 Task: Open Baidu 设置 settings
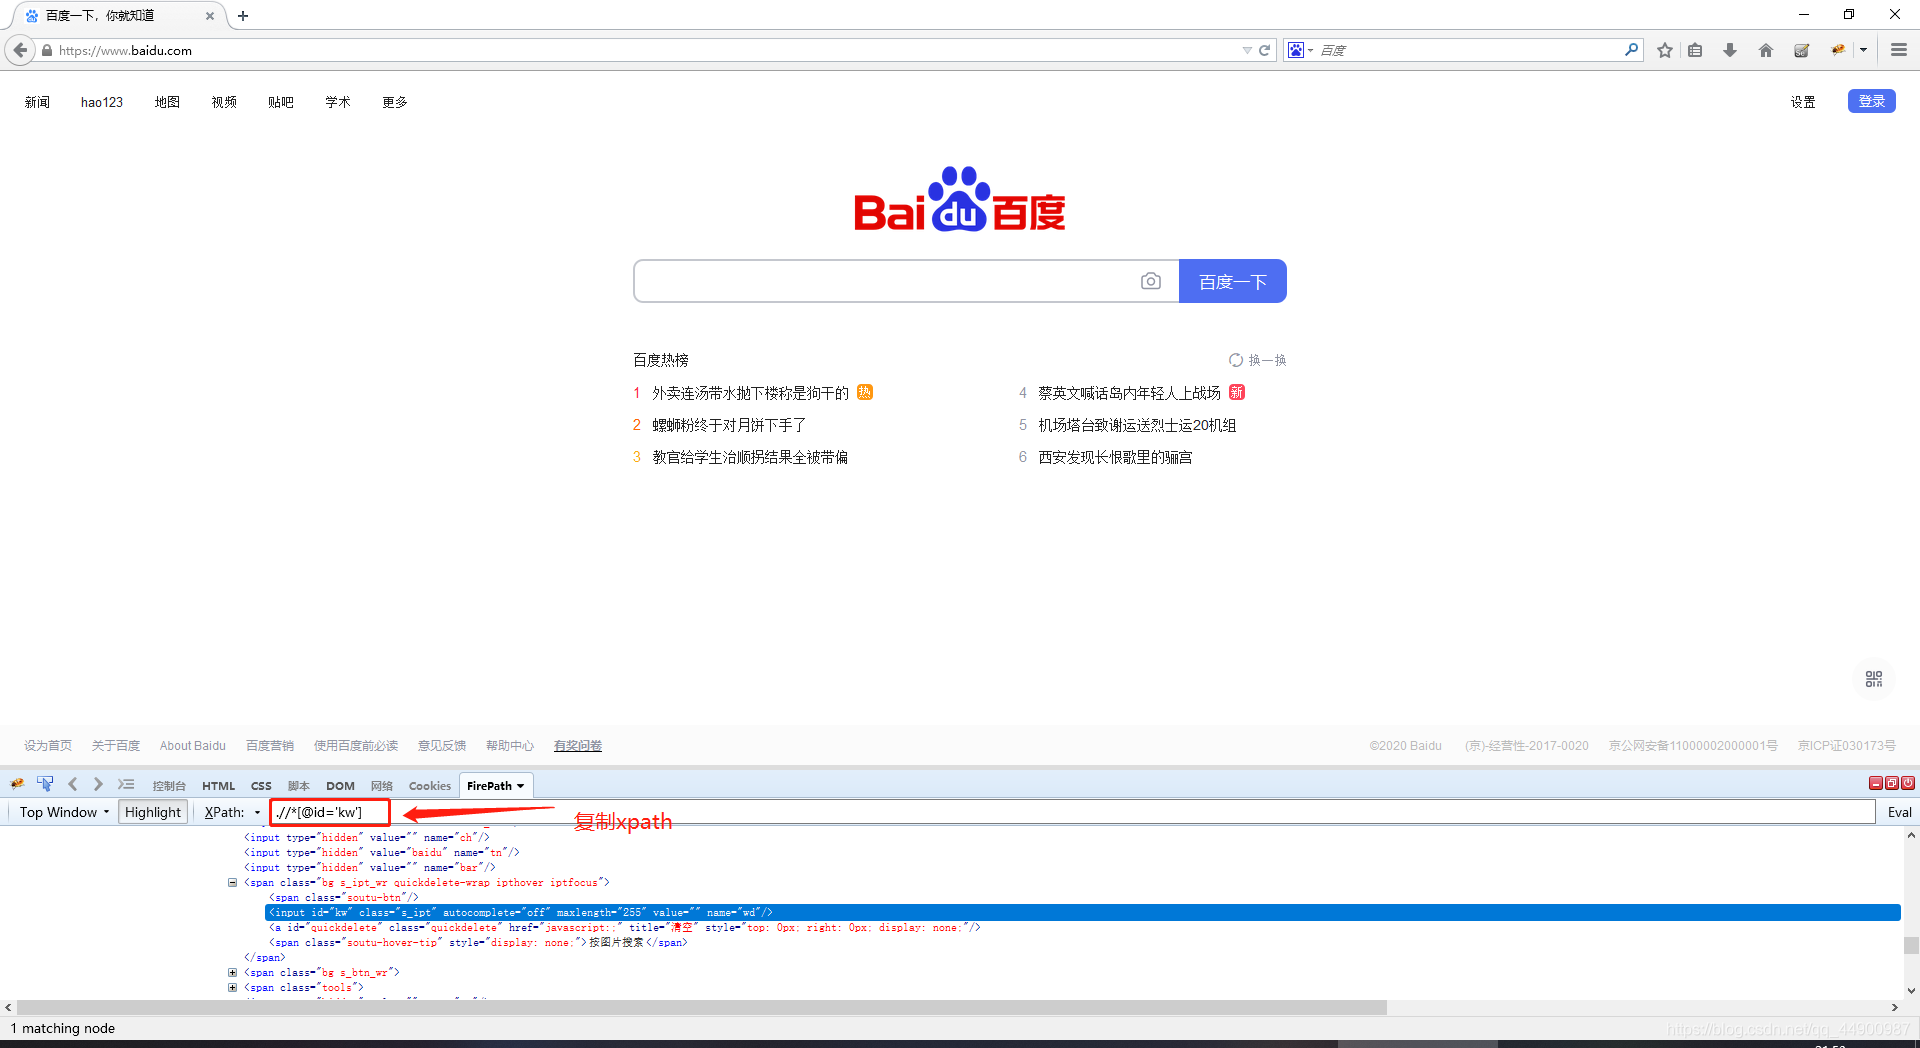click(x=1803, y=102)
